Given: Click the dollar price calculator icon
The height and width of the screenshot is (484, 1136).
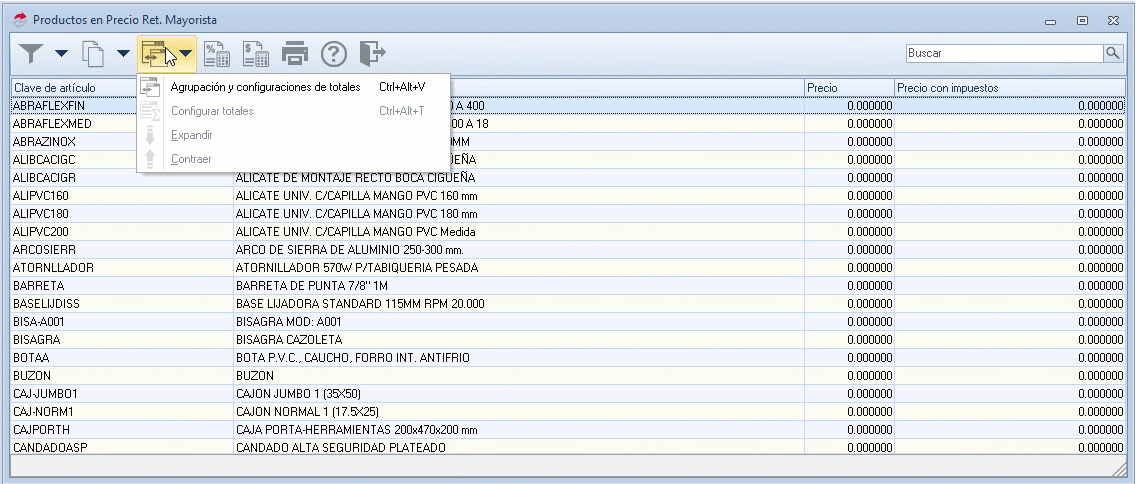Looking at the screenshot, I should click(256, 52).
